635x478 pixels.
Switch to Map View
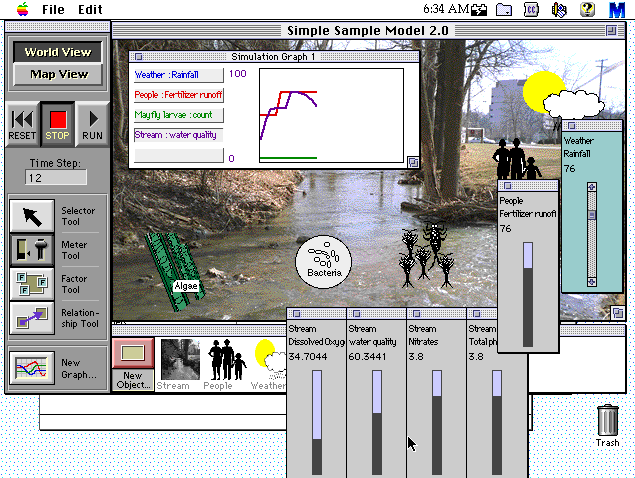pos(57,74)
